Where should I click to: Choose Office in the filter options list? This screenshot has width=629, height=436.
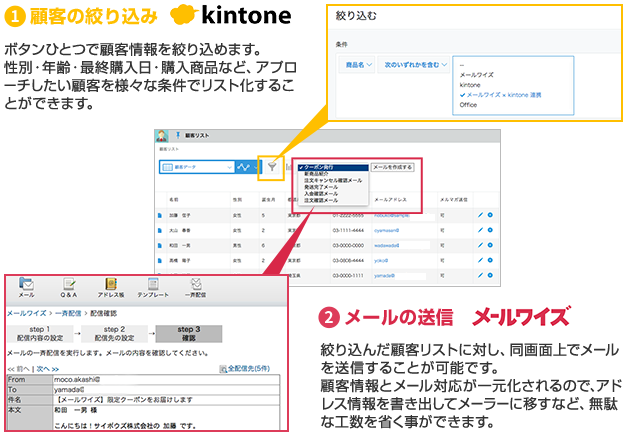[469, 103]
